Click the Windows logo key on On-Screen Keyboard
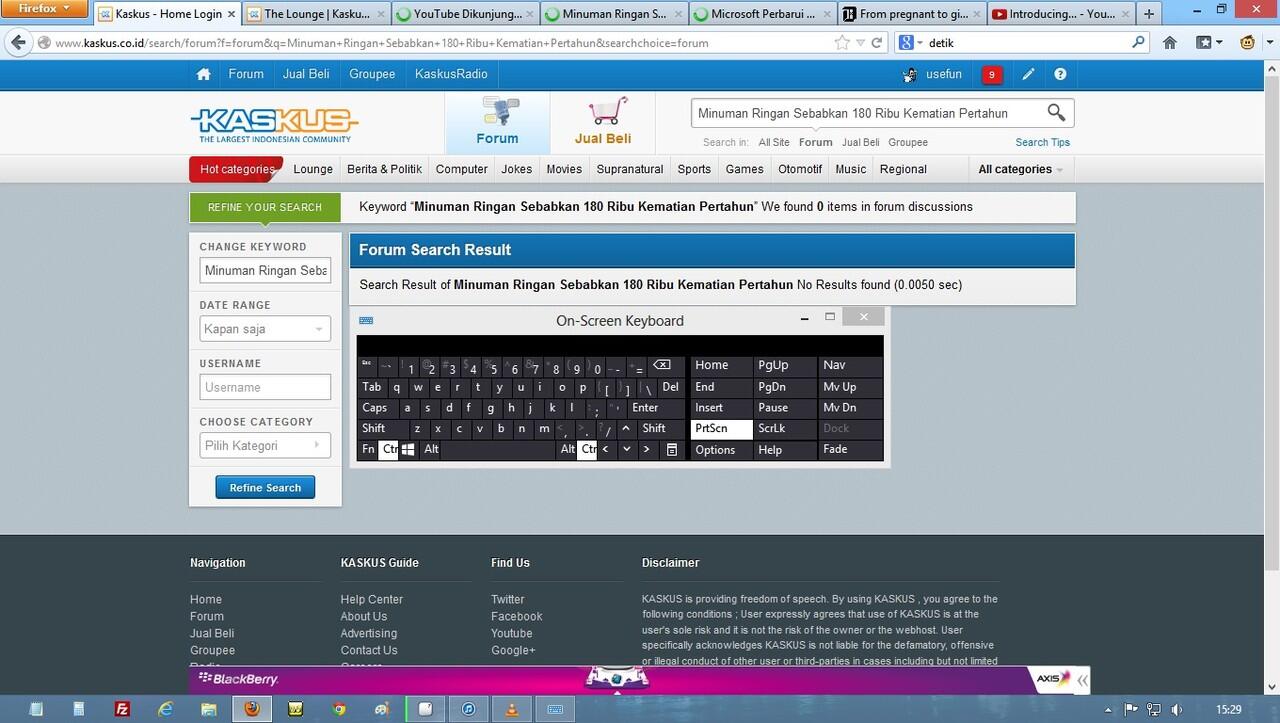This screenshot has height=723, width=1280. click(409, 450)
